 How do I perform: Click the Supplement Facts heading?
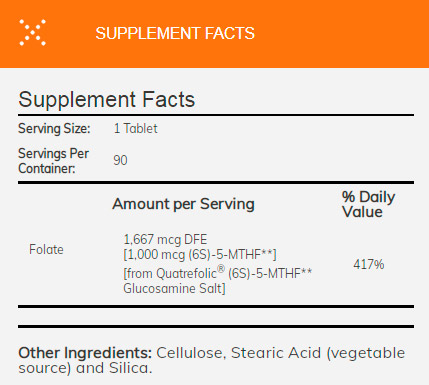point(107,99)
